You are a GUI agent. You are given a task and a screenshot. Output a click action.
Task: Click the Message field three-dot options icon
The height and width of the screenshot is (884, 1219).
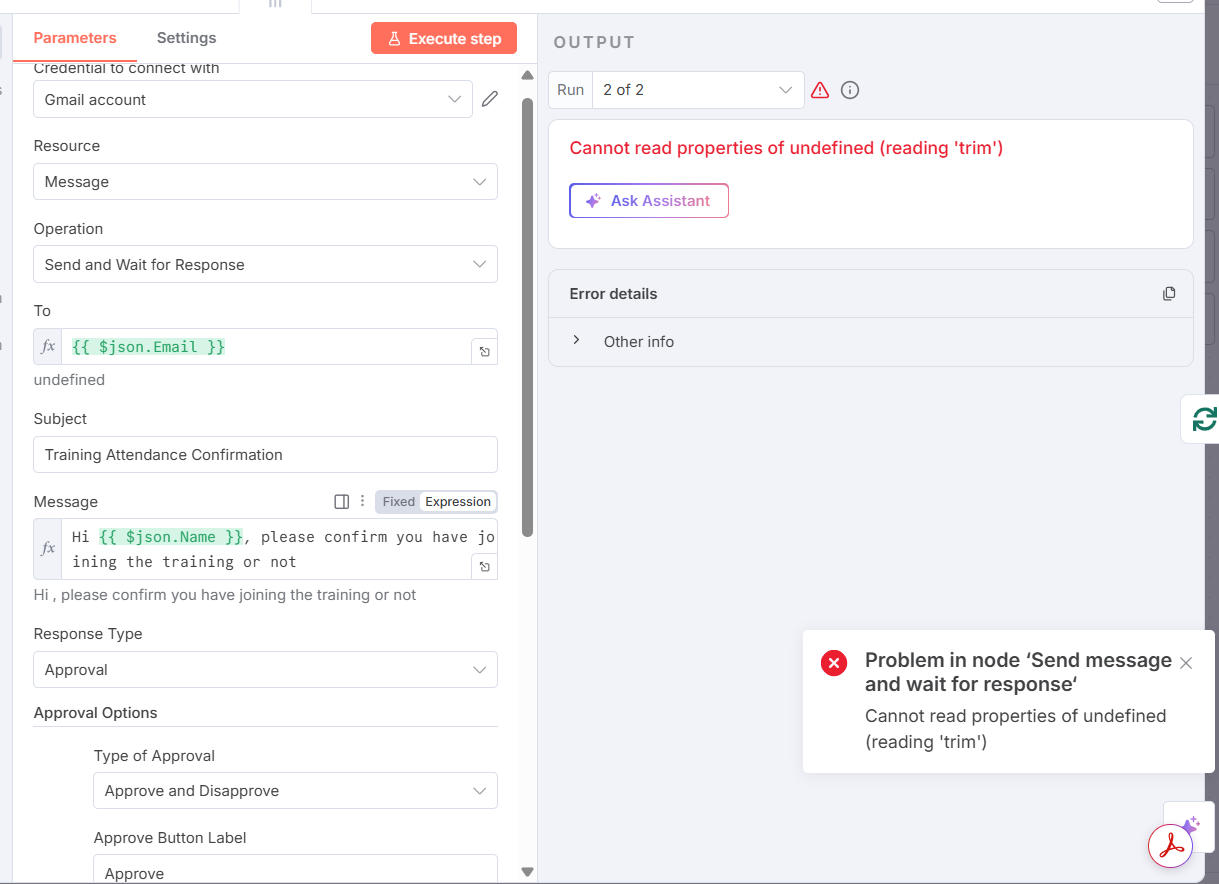tap(363, 501)
